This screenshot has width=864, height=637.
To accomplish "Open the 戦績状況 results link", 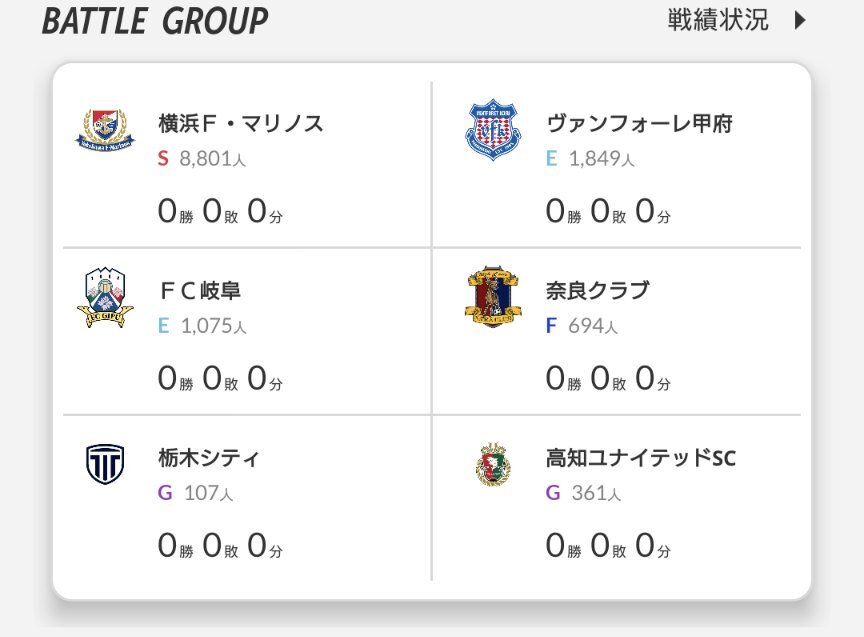I will 717,20.
